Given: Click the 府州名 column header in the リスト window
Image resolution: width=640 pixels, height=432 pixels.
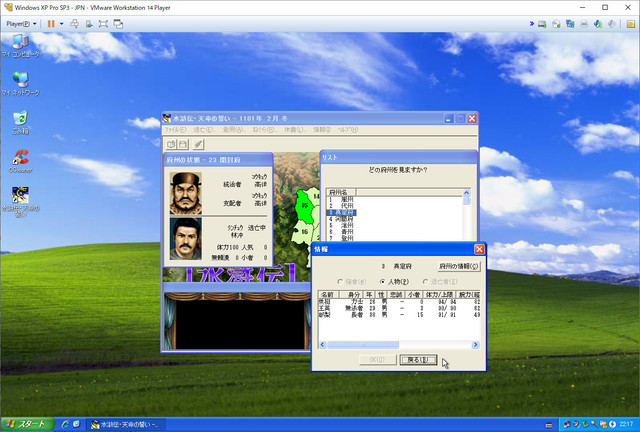Looking at the screenshot, I should (341, 192).
